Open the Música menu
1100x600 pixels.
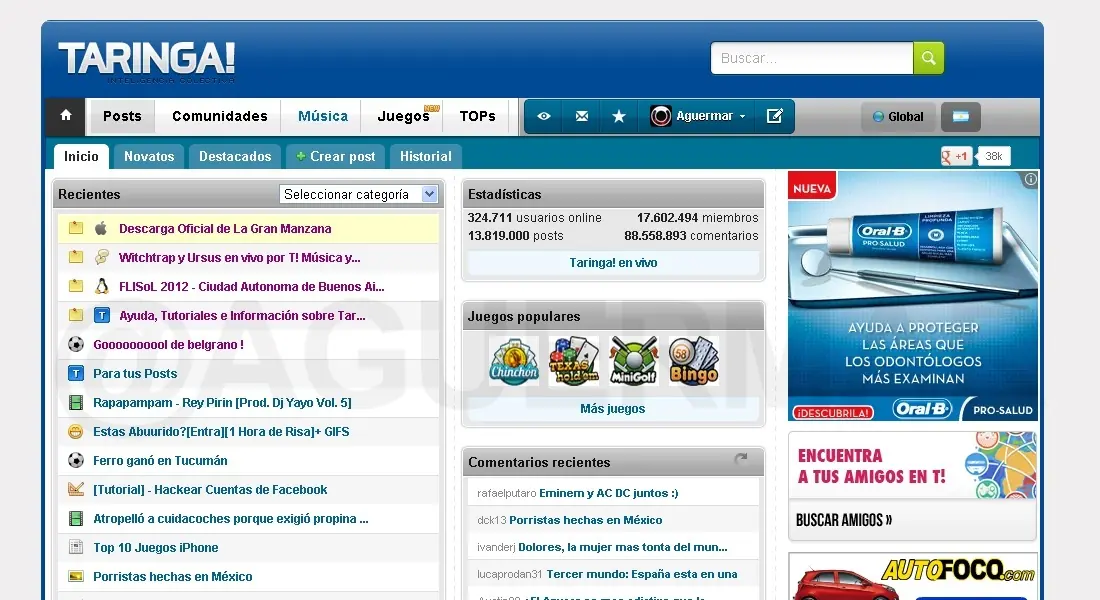[x=323, y=116]
